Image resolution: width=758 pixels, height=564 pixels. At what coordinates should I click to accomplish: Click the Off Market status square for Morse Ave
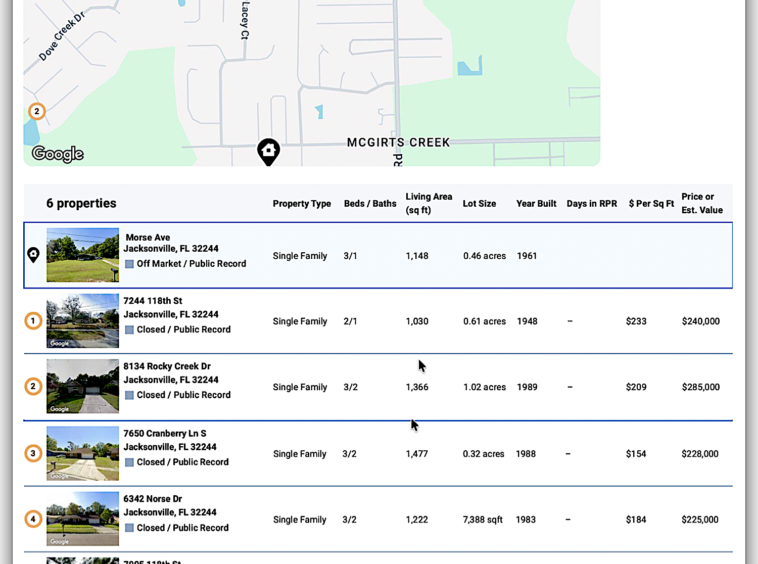[129, 264]
